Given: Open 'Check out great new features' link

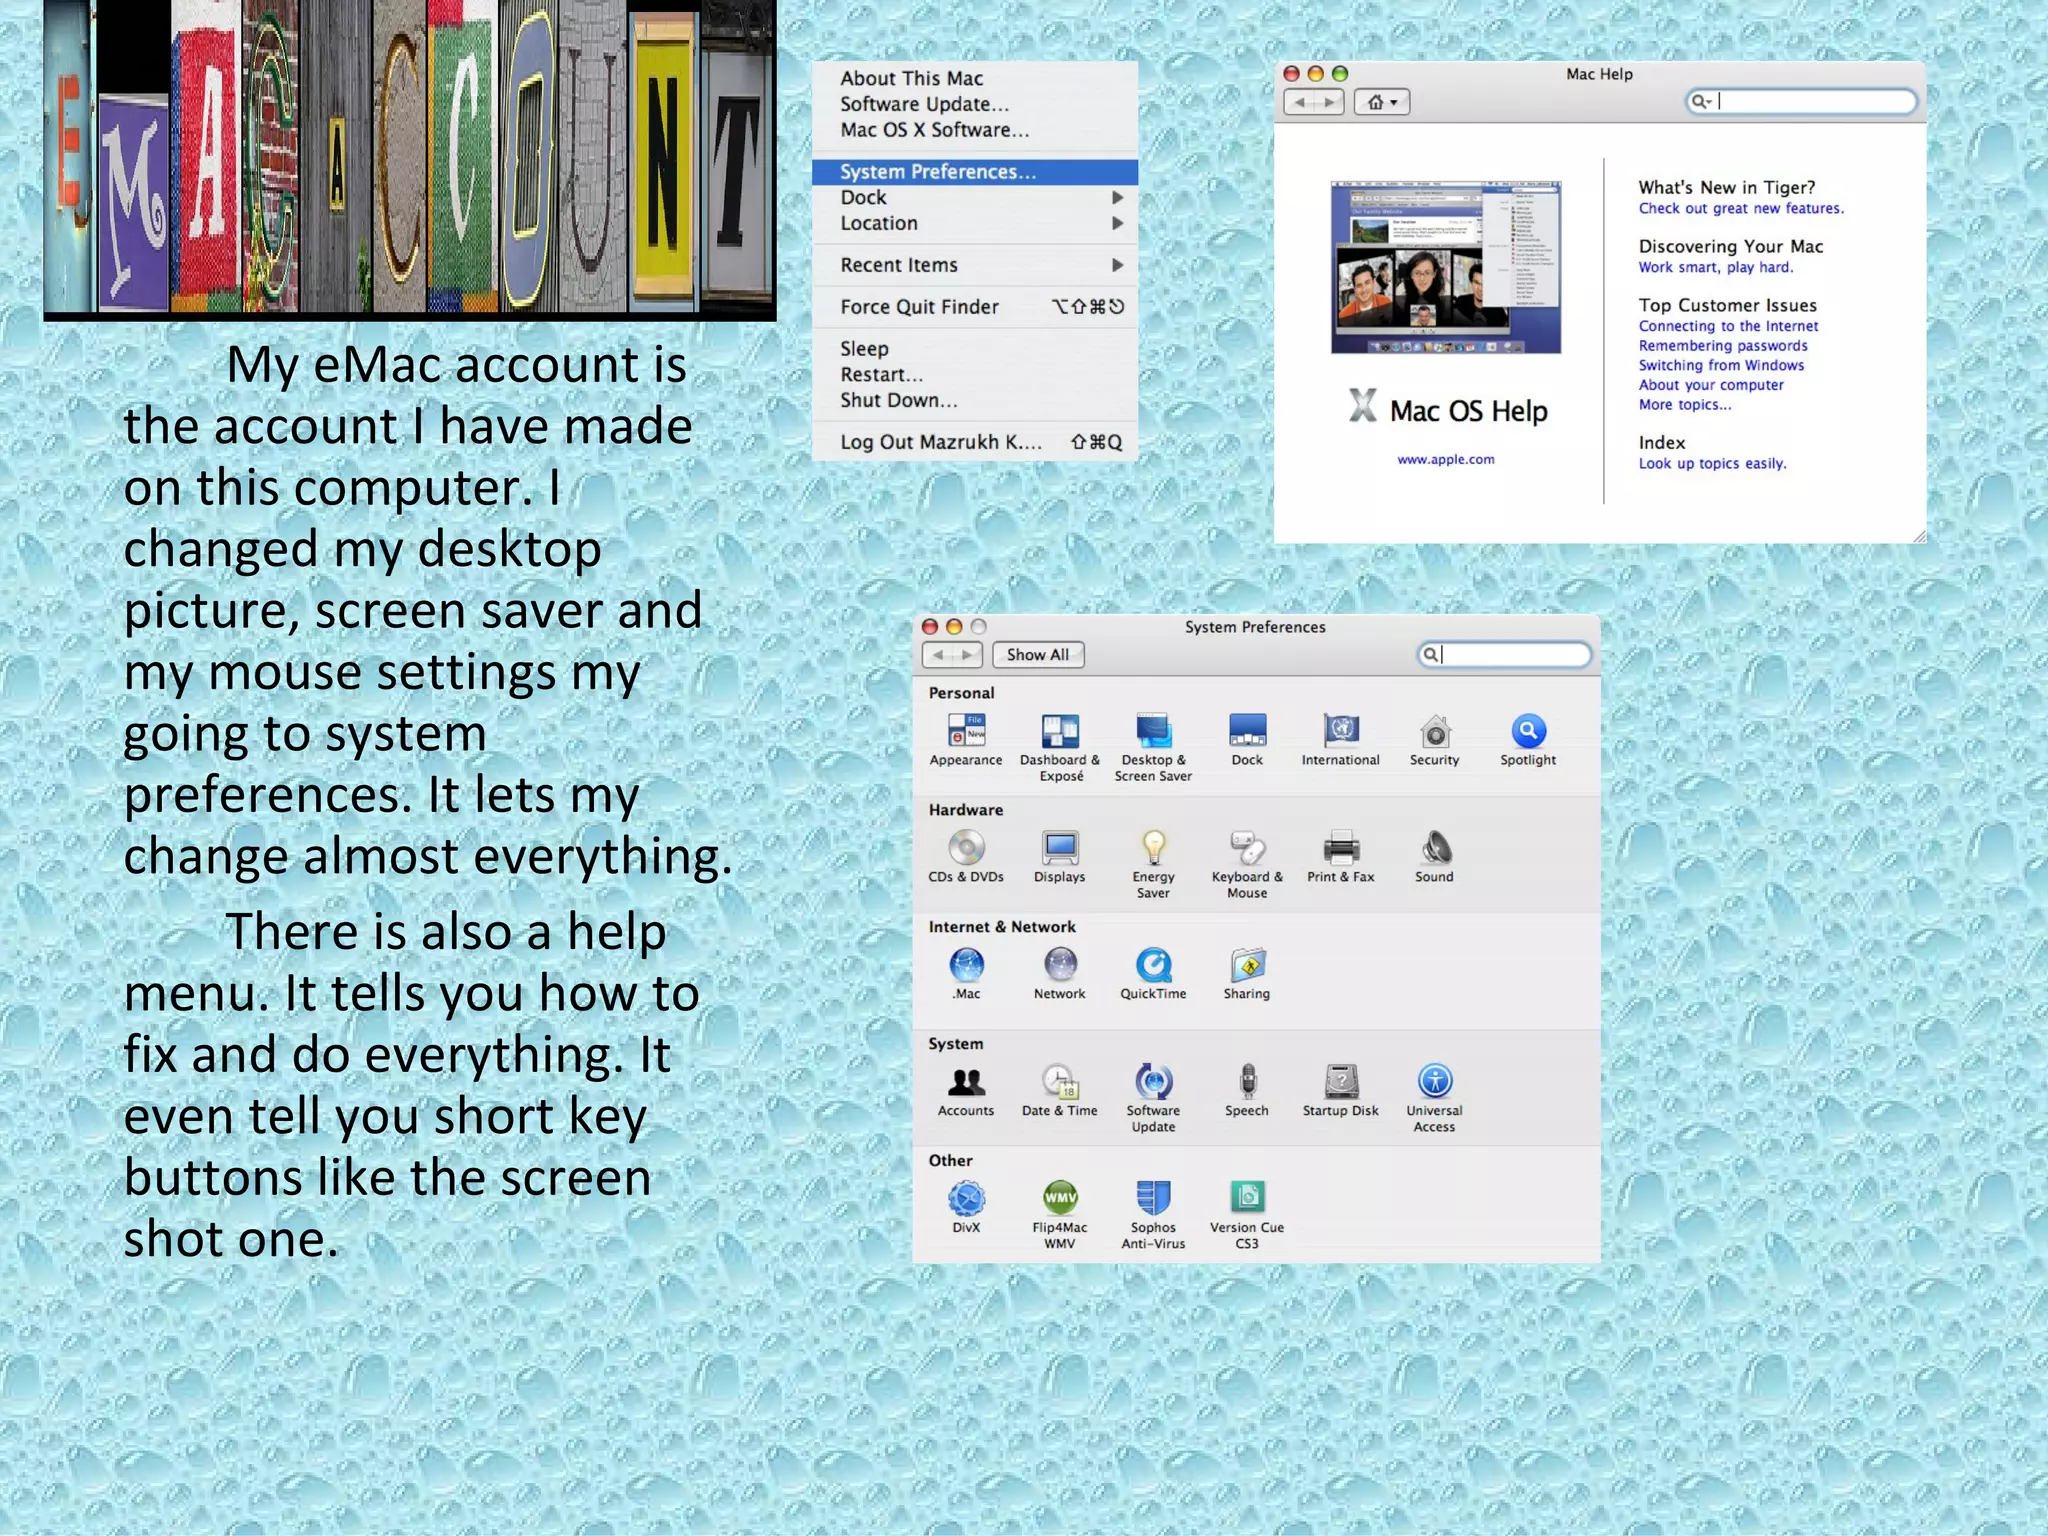Looking at the screenshot, I should pyautogui.click(x=1741, y=209).
